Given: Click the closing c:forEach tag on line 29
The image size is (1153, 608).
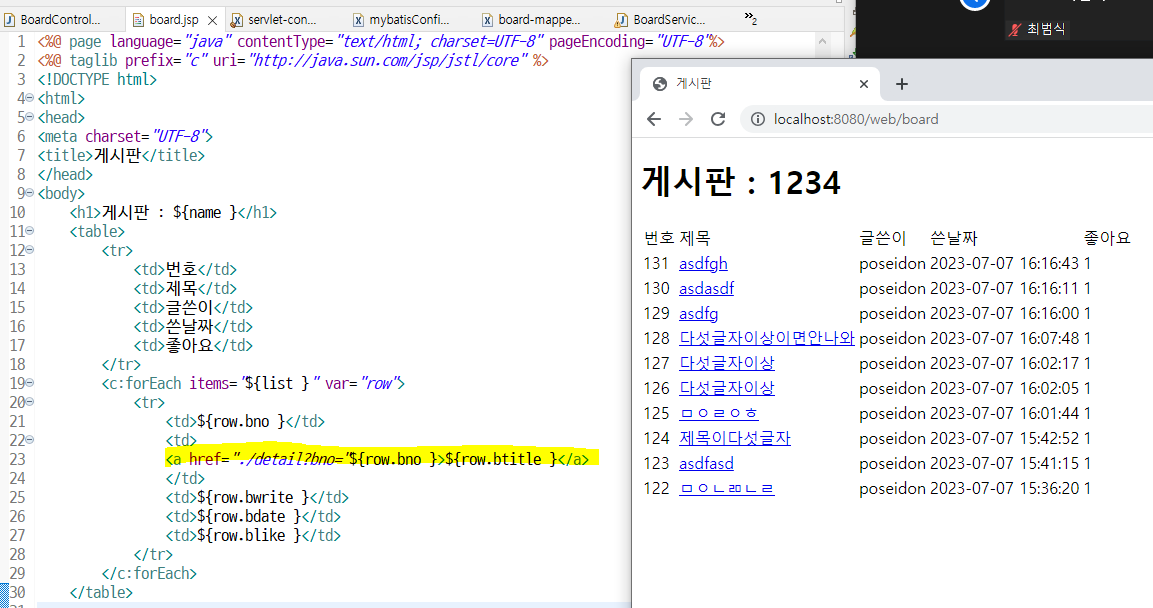Looking at the screenshot, I should 149,573.
